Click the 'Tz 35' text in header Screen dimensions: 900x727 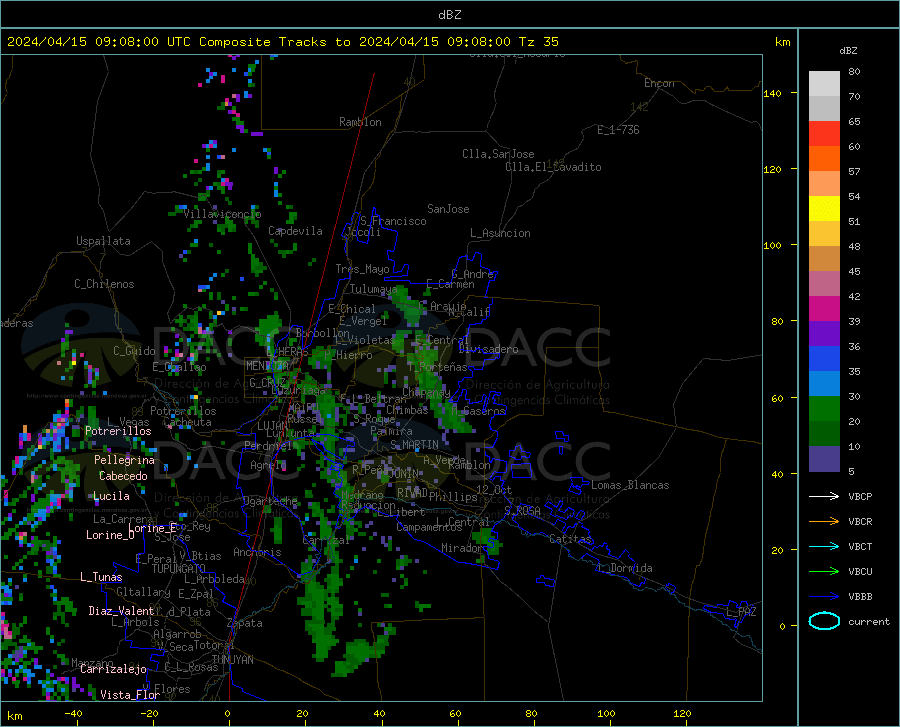(x=538, y=42)
